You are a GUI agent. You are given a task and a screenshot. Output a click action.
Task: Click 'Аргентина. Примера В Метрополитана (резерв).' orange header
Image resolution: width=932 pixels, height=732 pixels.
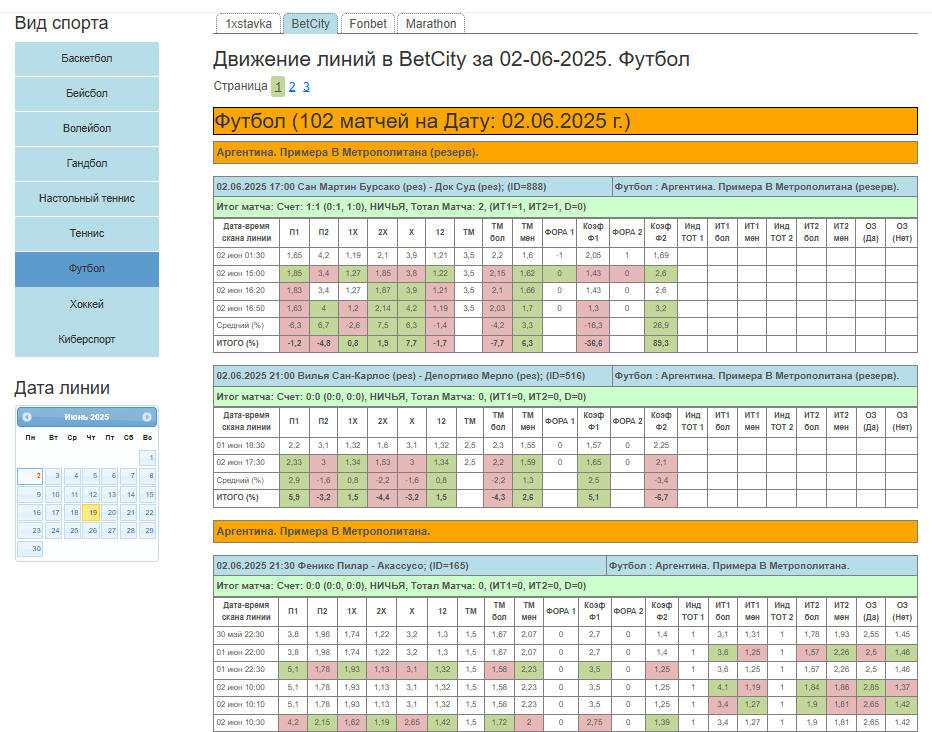click(565, 153)
